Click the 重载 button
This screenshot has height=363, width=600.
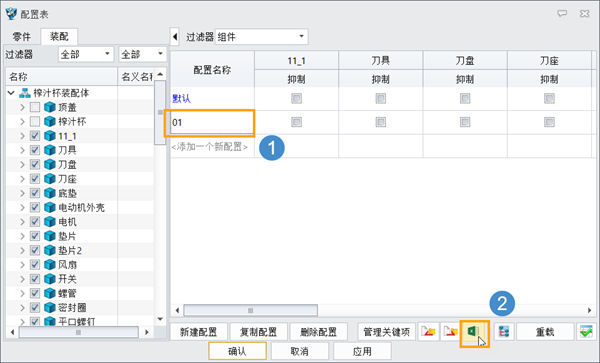click(x=545, y=332)
